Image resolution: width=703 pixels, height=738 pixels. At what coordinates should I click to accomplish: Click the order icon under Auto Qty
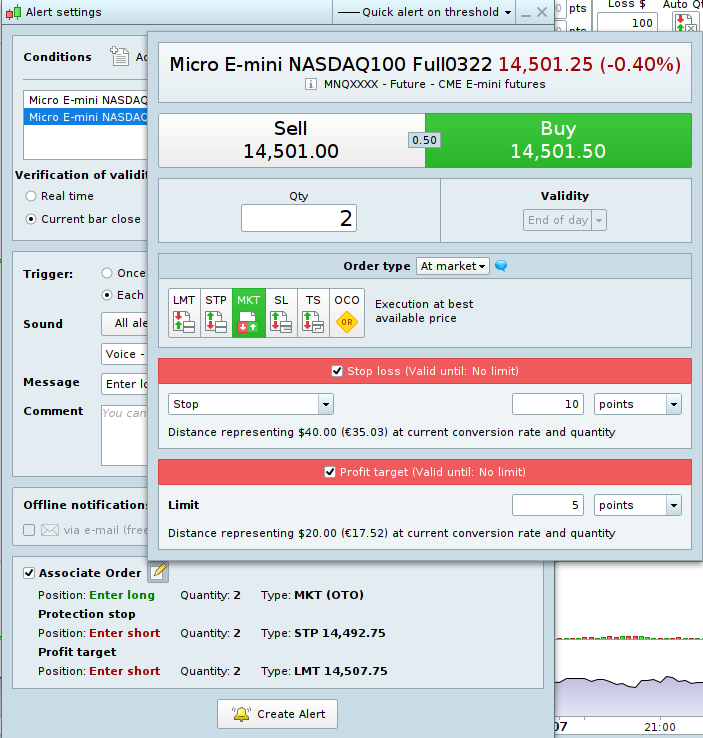click(685, 23)
